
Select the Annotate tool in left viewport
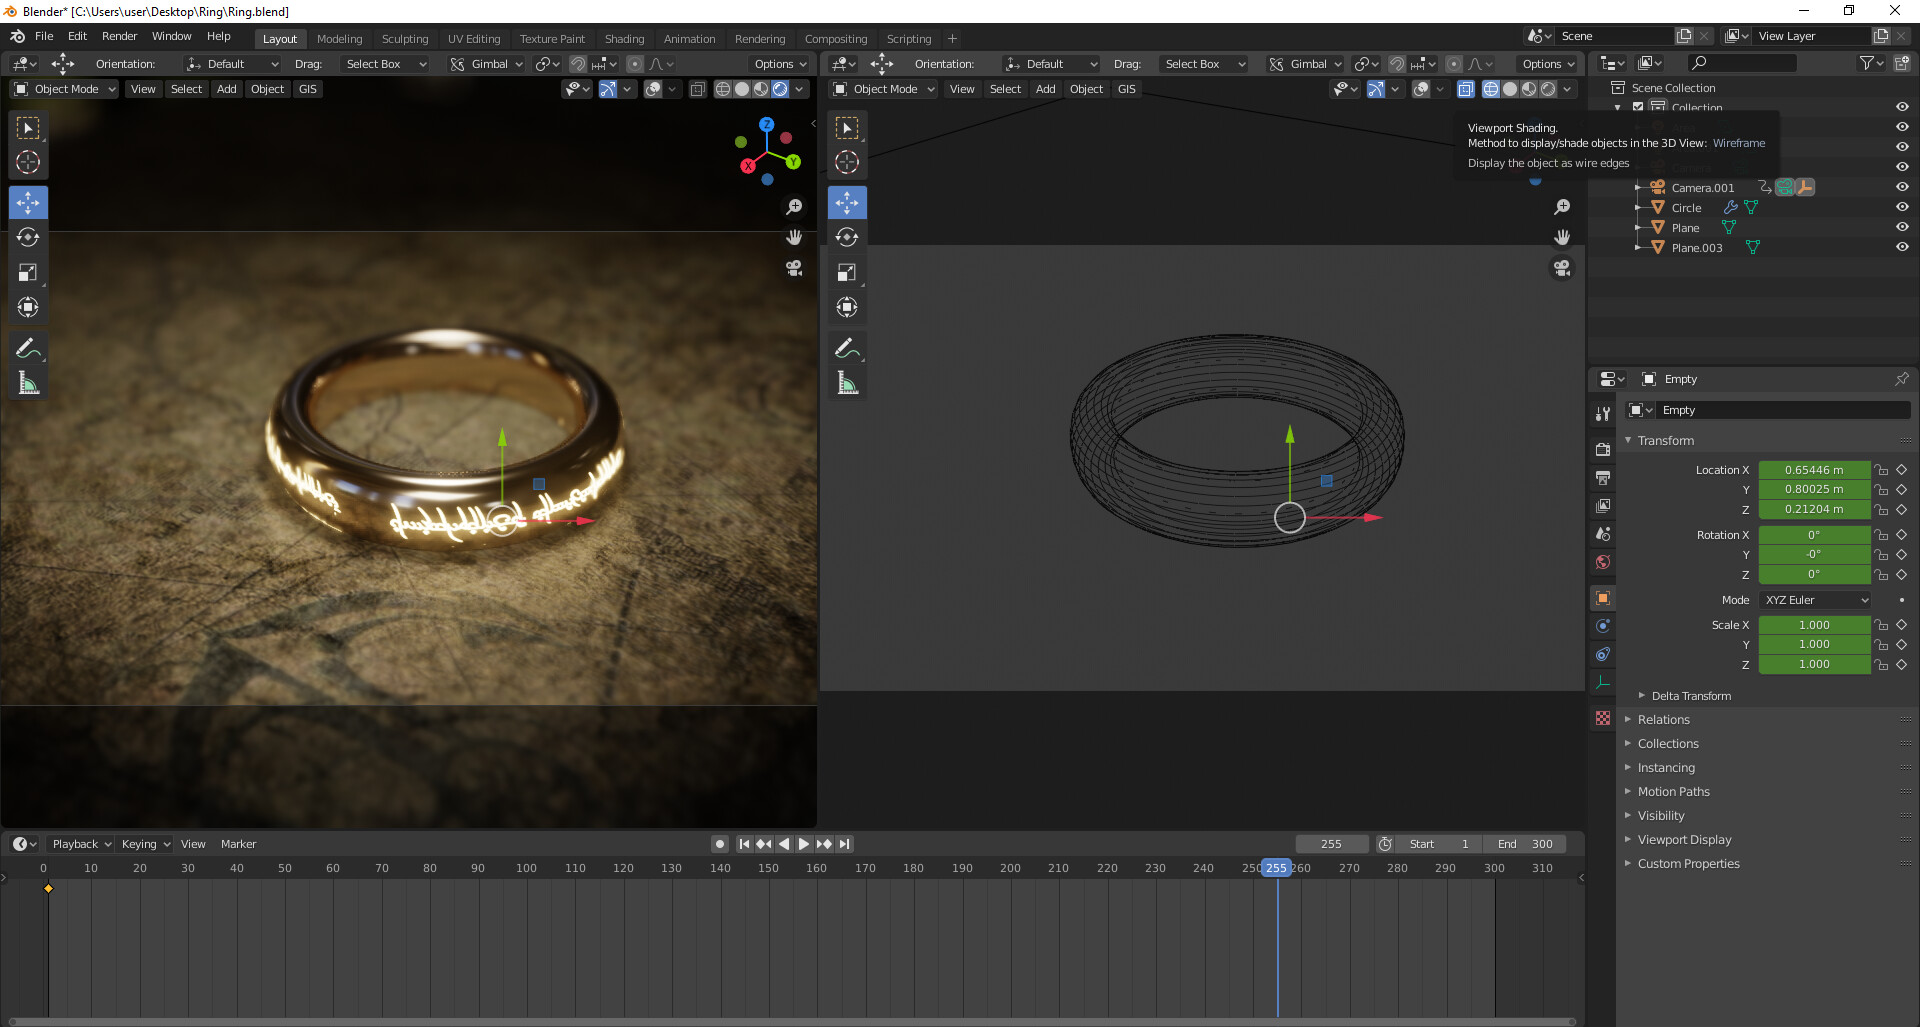[x=28, y=348]
